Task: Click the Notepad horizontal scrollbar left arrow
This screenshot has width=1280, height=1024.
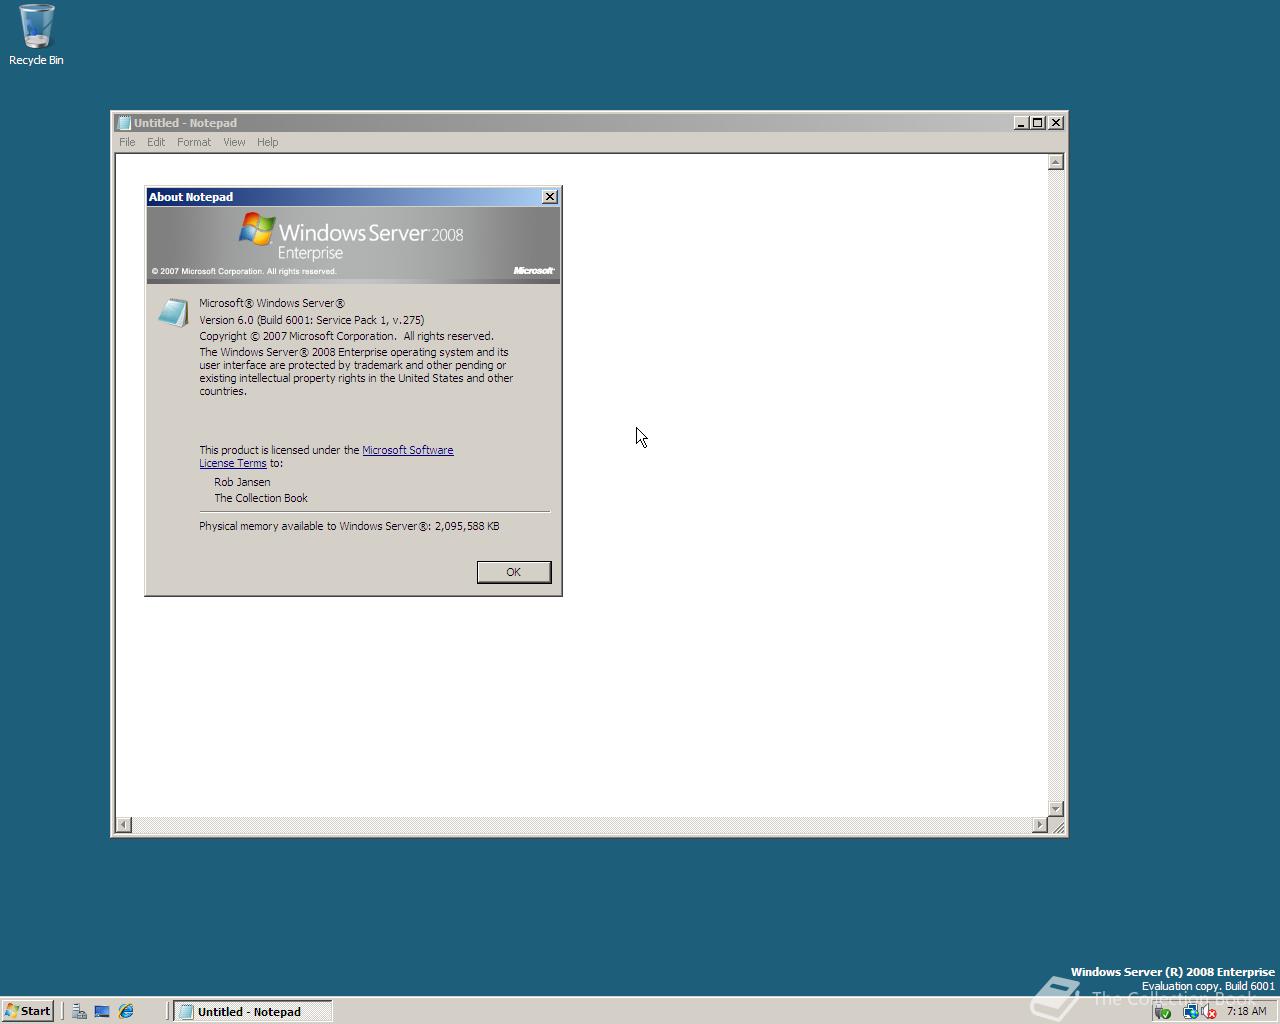Action: click(x=123, y=825)
